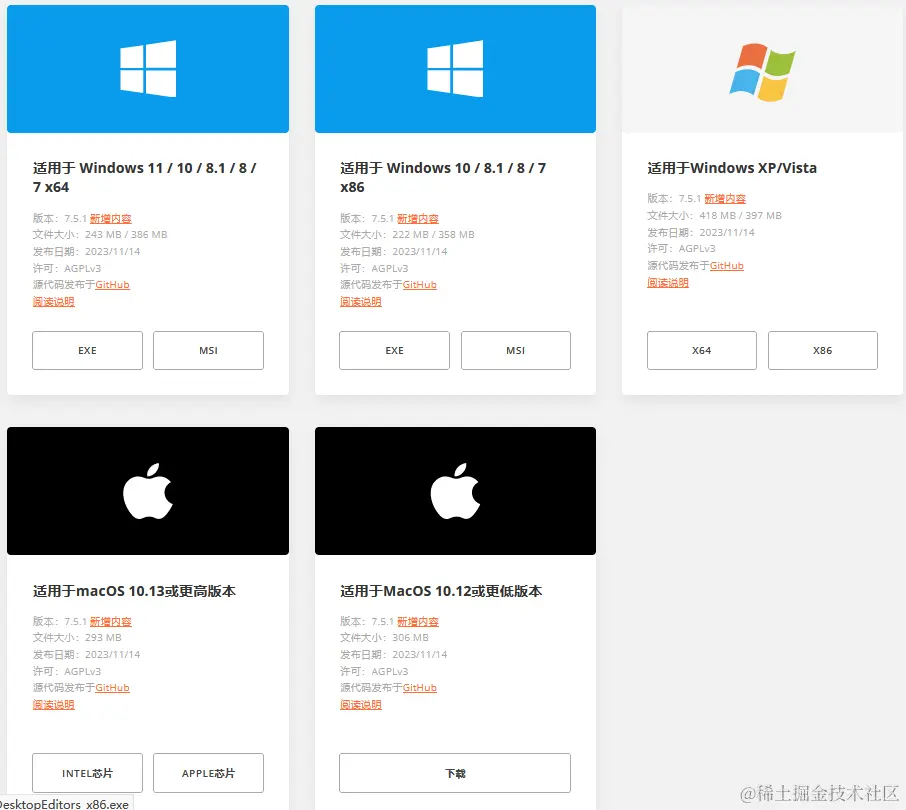The height and width of the screenshot is (810, 906).
Task: Download EXE for Windows 11 x64
Action: (87, 350)
